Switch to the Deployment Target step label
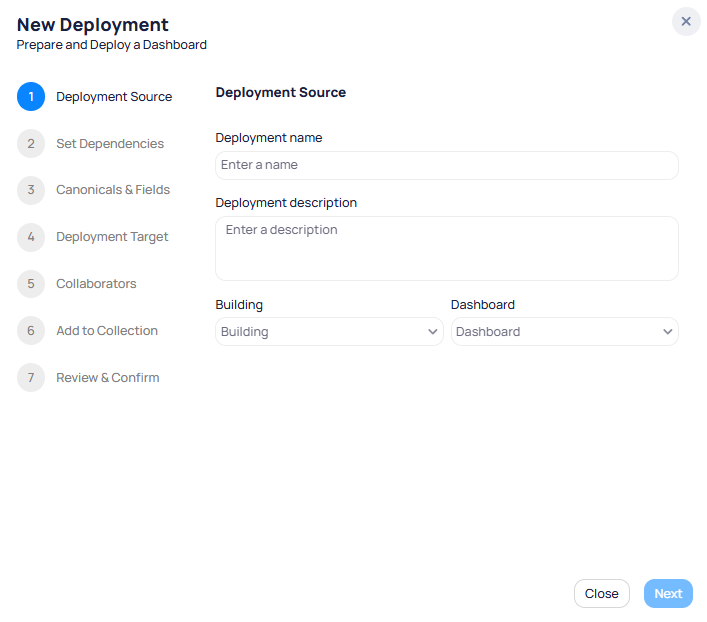Screen dimensions: 707x622 [x=112, y=237]
